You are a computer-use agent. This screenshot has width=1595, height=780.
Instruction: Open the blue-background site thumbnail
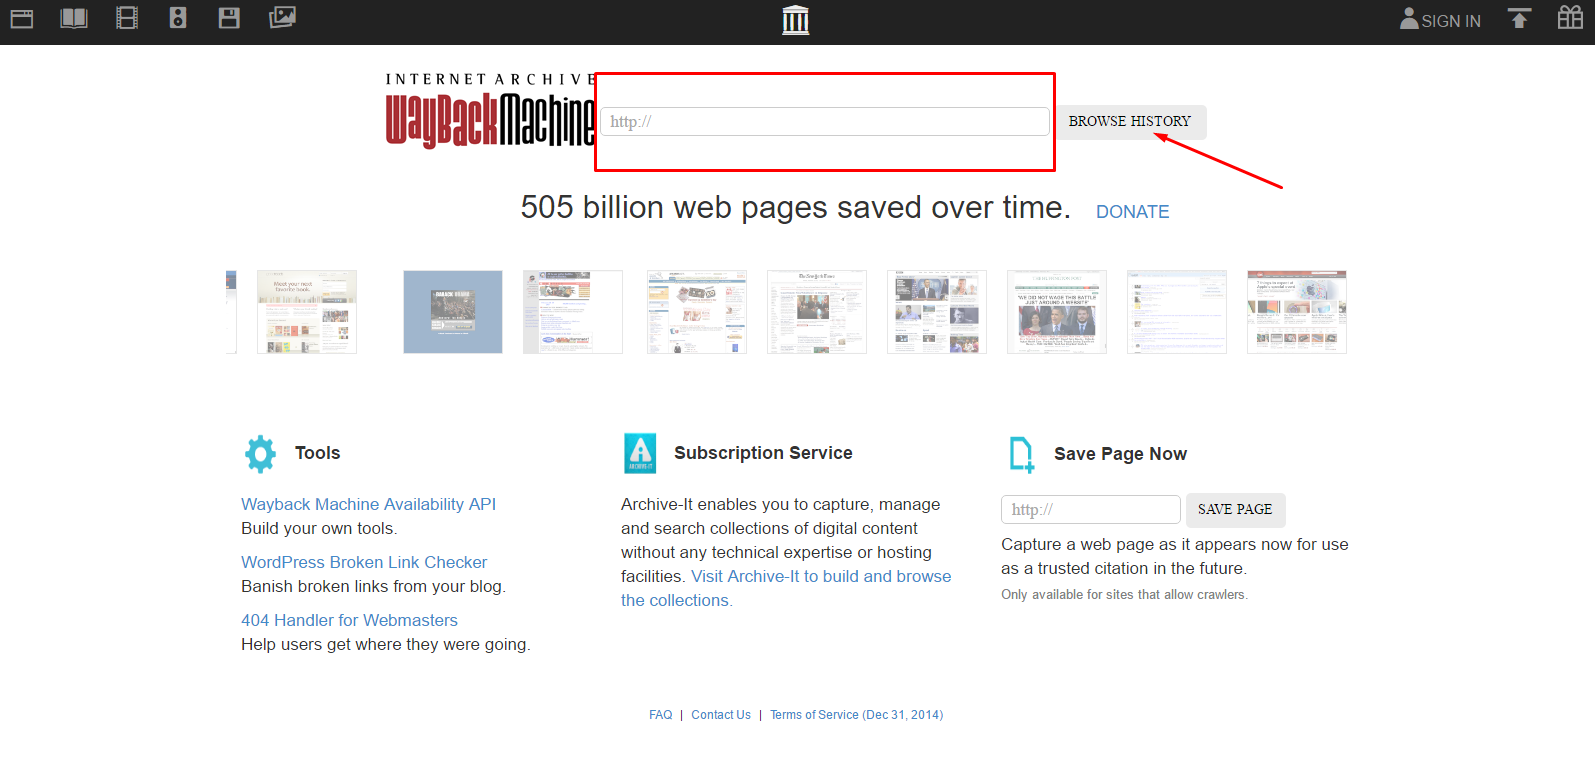tap(453, 312)
